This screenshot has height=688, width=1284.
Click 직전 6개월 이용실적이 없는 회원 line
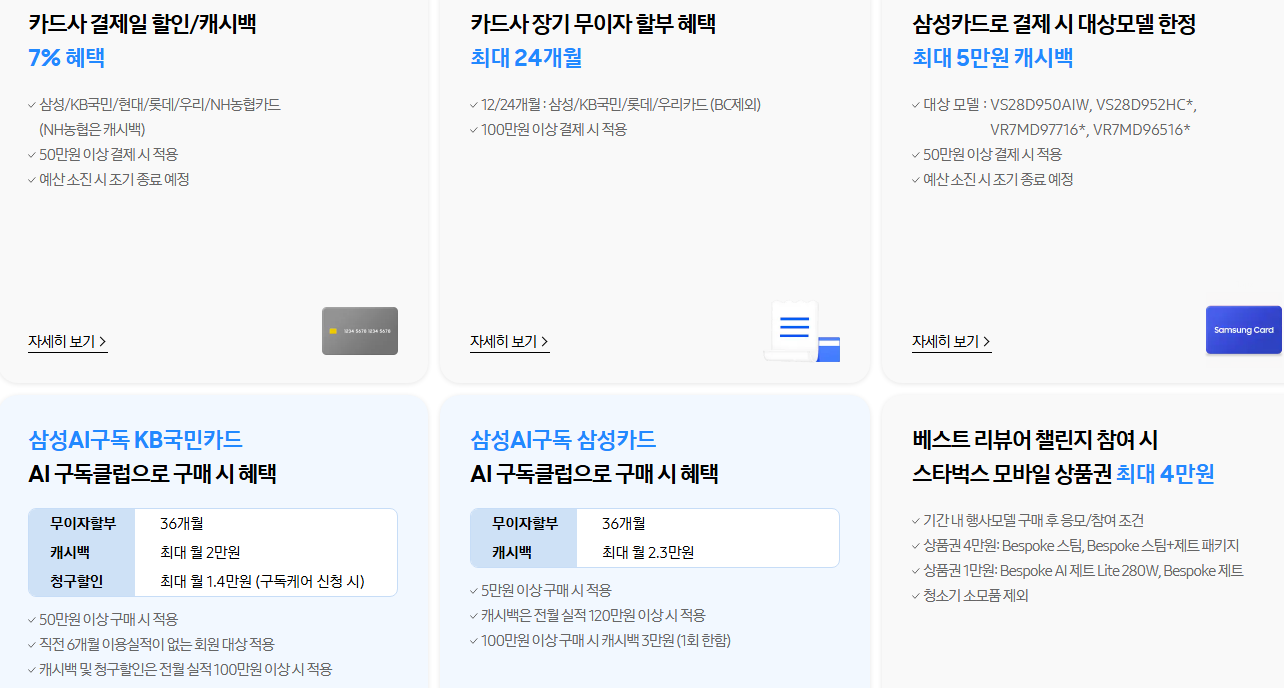coord(157,644)
